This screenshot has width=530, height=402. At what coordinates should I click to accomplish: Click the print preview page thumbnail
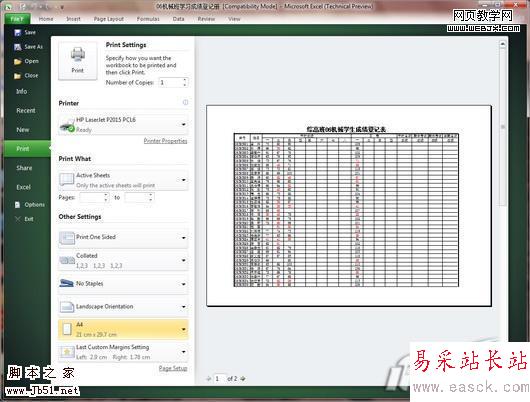(349, 206)
